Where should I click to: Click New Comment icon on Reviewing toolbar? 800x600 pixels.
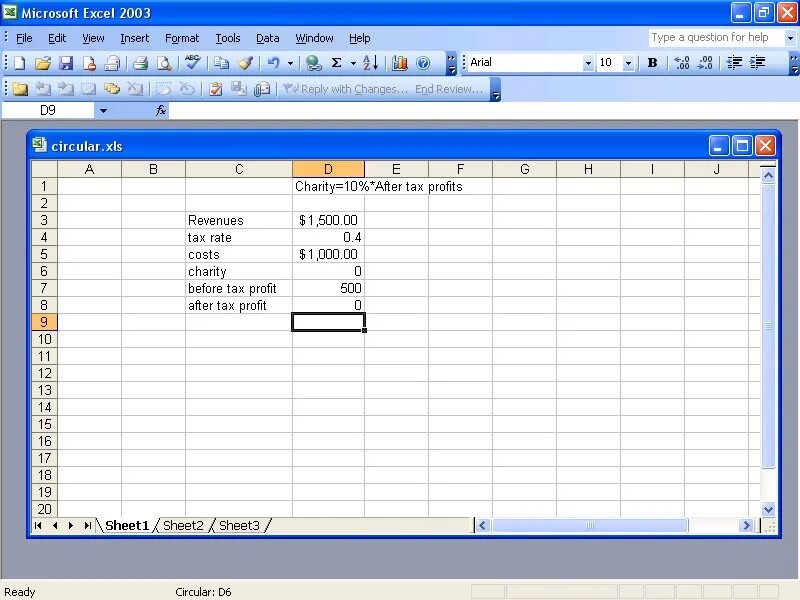tap(19, 89)
